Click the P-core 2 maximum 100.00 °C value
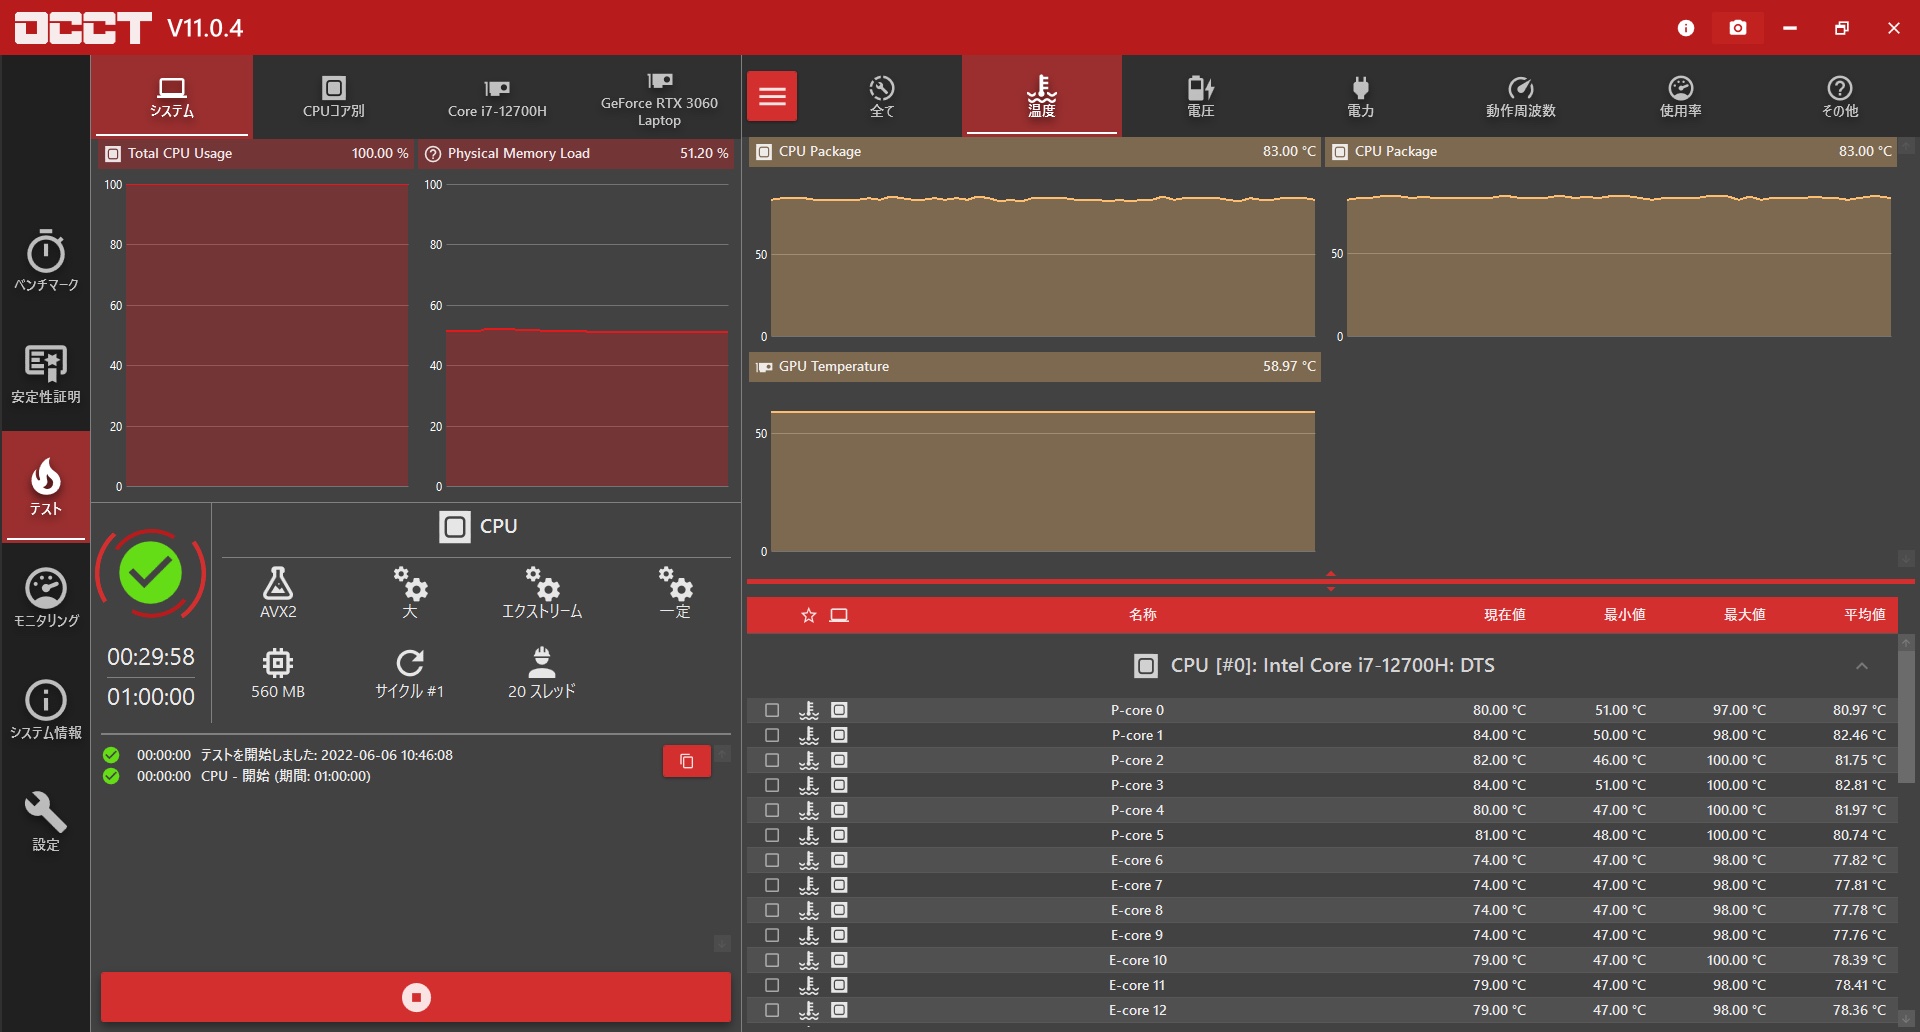The width and height of the screenshot is (1920, 1032). click(1736, 760)
